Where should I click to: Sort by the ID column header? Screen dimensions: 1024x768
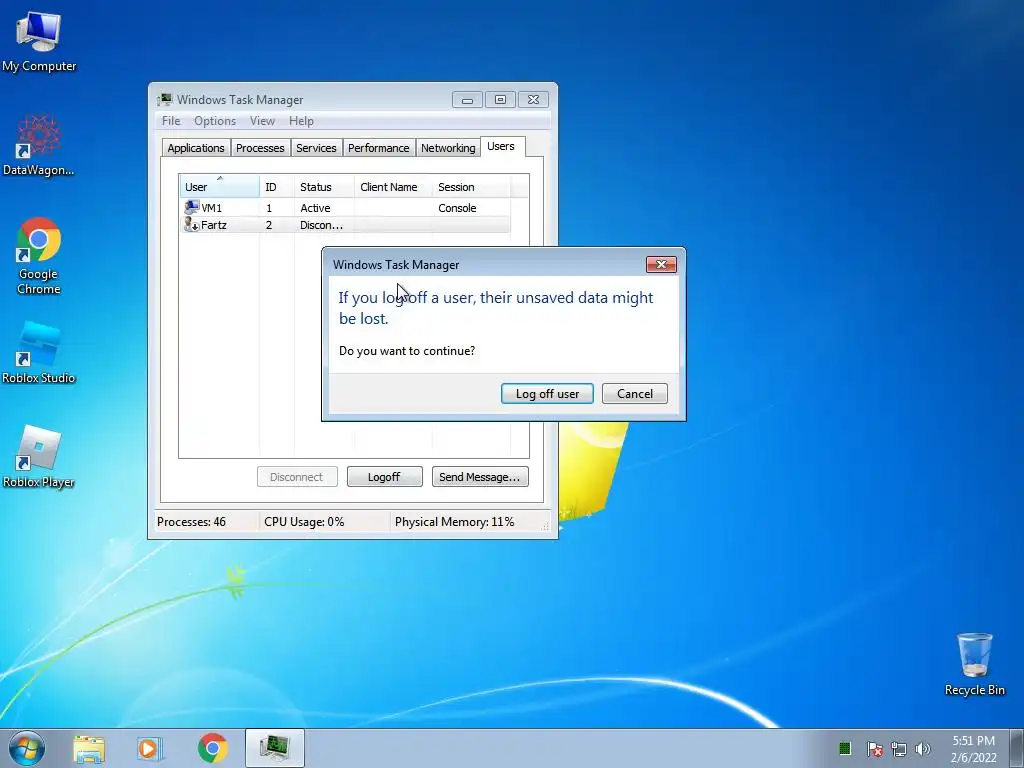277,187
